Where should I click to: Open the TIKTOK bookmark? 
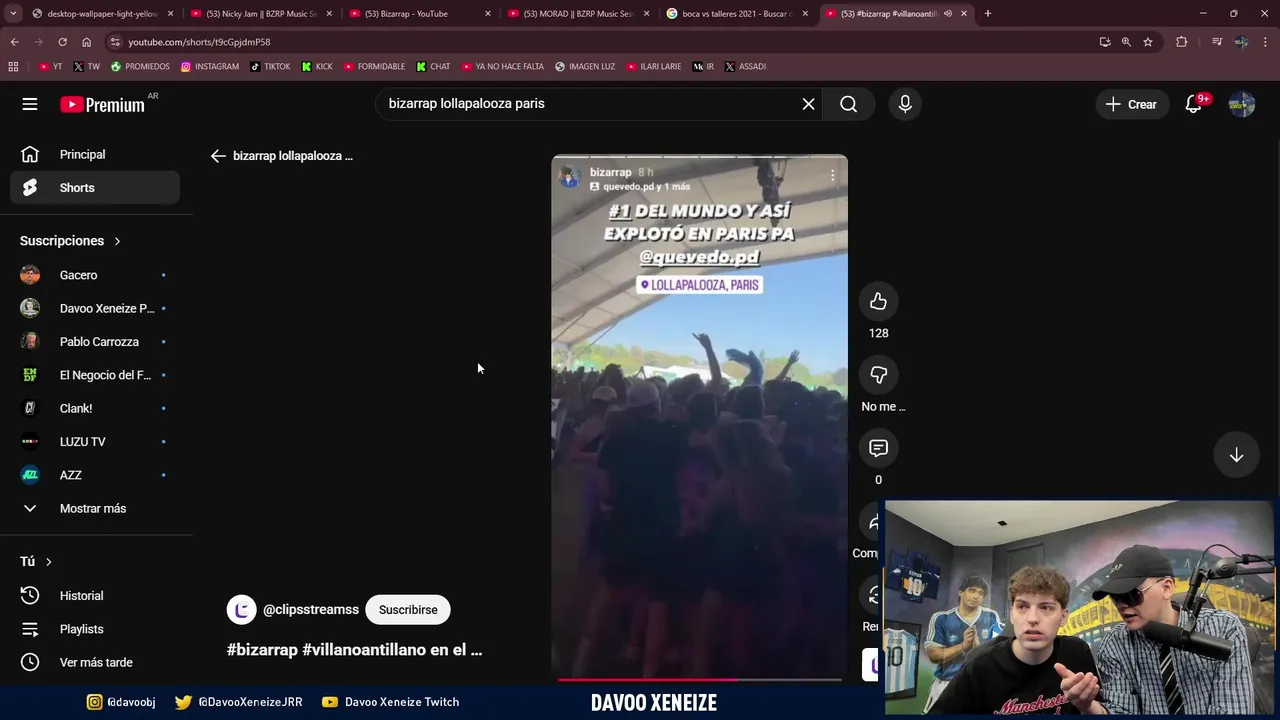click(270, 67)
